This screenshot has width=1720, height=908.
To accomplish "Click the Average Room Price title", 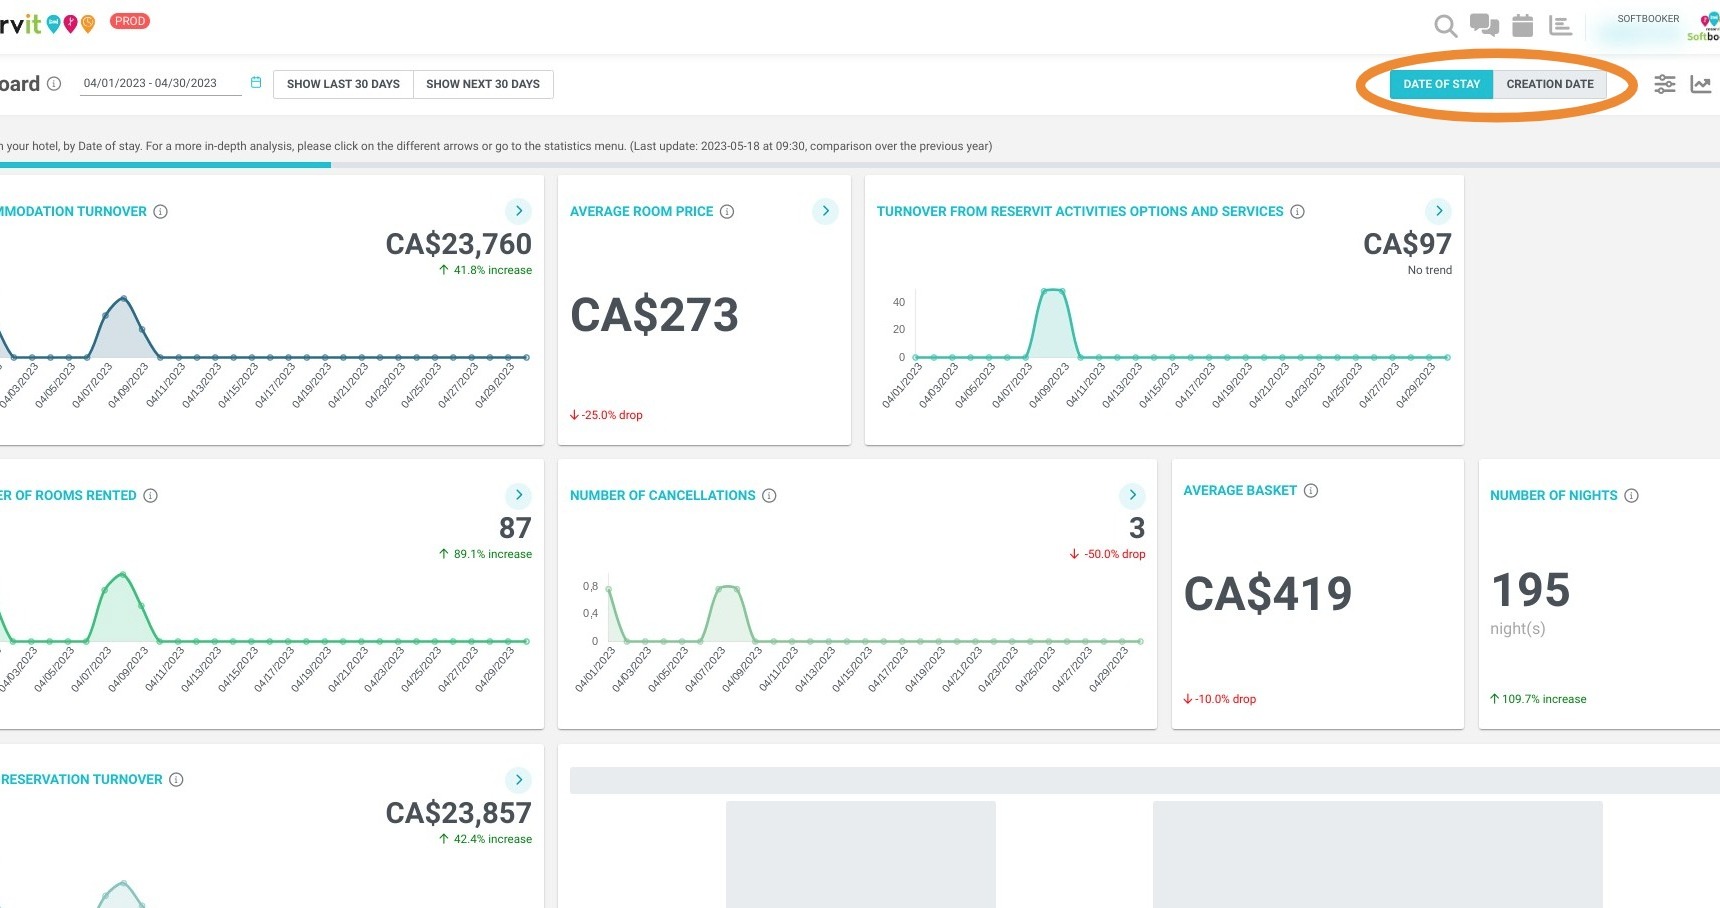I will pyautogui.click(x=641, y=212).
